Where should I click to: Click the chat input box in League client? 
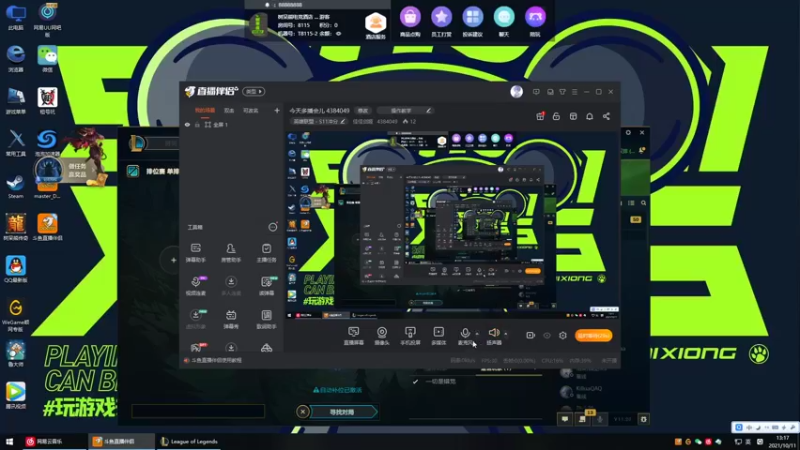coord(198,411)
